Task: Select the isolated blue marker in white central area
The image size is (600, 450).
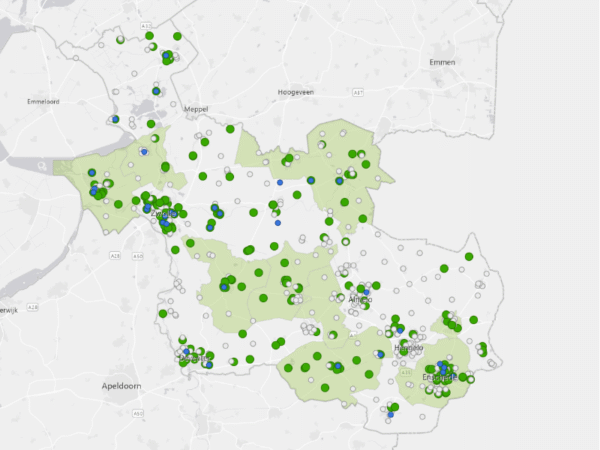Action: click(x=280, y=182)
